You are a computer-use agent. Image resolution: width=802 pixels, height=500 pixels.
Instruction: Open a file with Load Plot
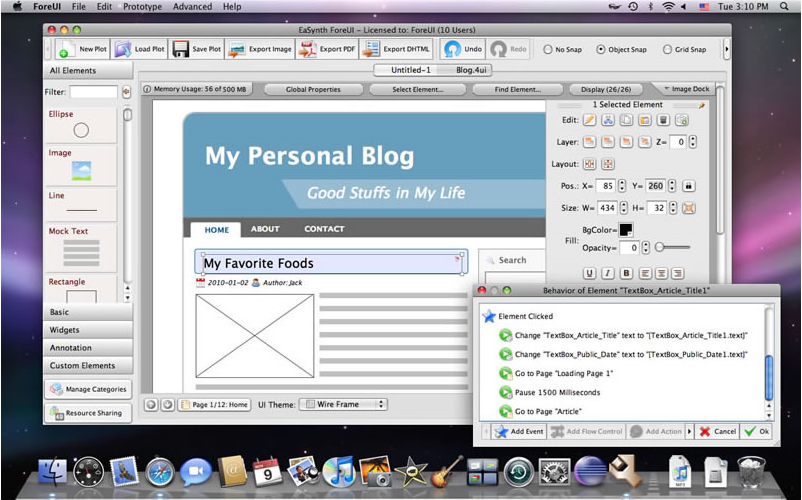pyautogui.click(x=139, y=49)
